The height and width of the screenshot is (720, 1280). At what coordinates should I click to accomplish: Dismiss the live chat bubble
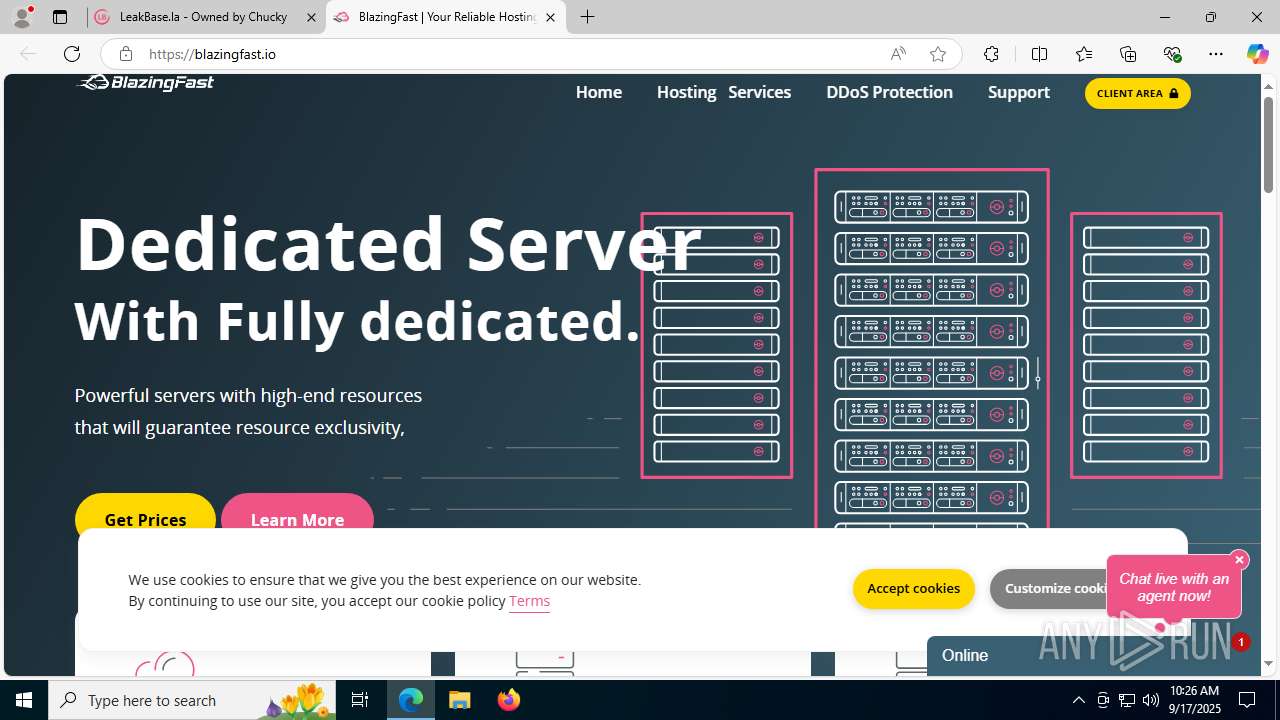[x=1239, y=560]
